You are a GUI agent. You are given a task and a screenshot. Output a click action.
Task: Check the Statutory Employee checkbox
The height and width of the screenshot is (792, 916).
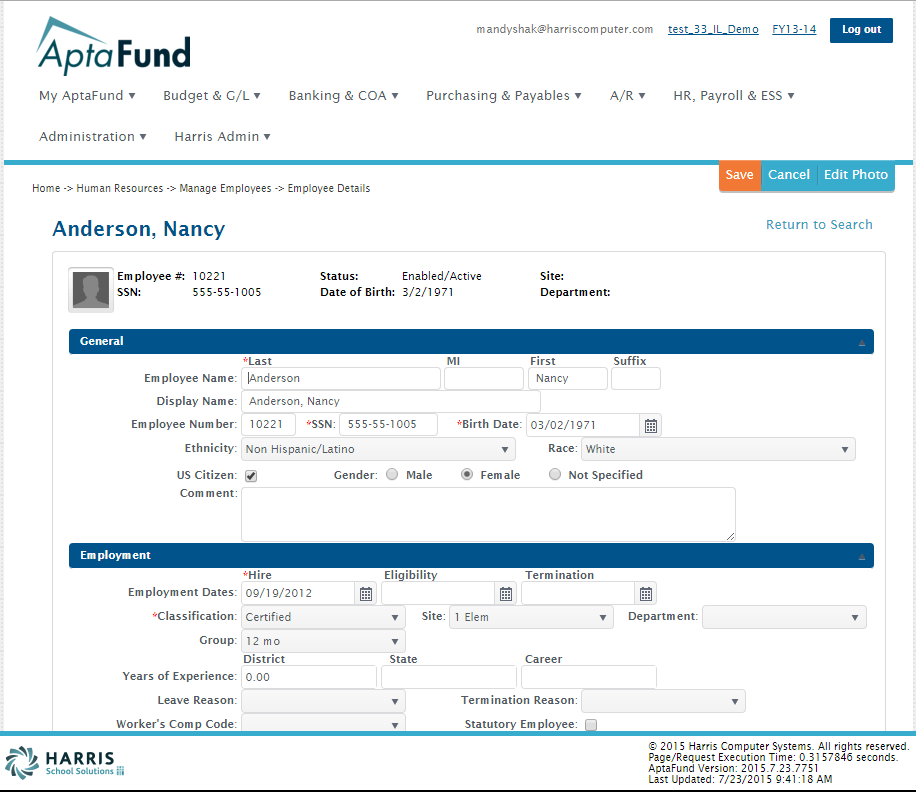click(x=591, y=725)
